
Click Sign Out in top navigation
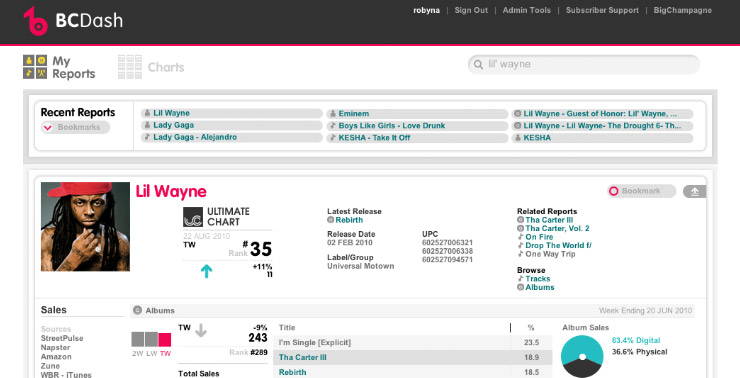pyautogui.click(x=471, y=10)
